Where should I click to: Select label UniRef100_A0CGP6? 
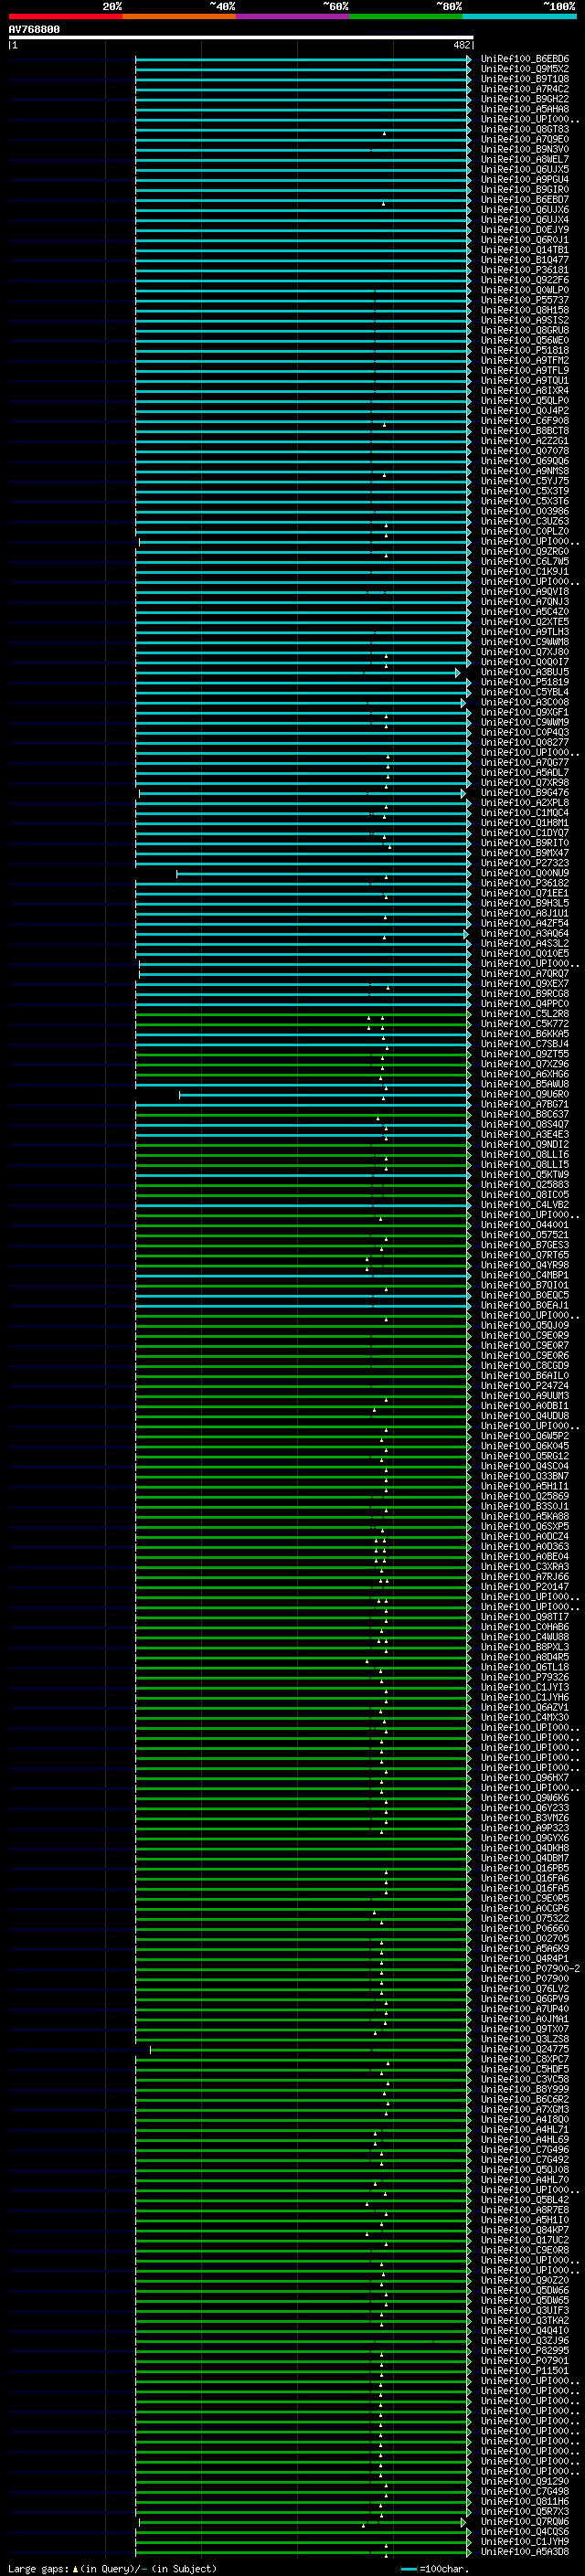point(524,1908)
